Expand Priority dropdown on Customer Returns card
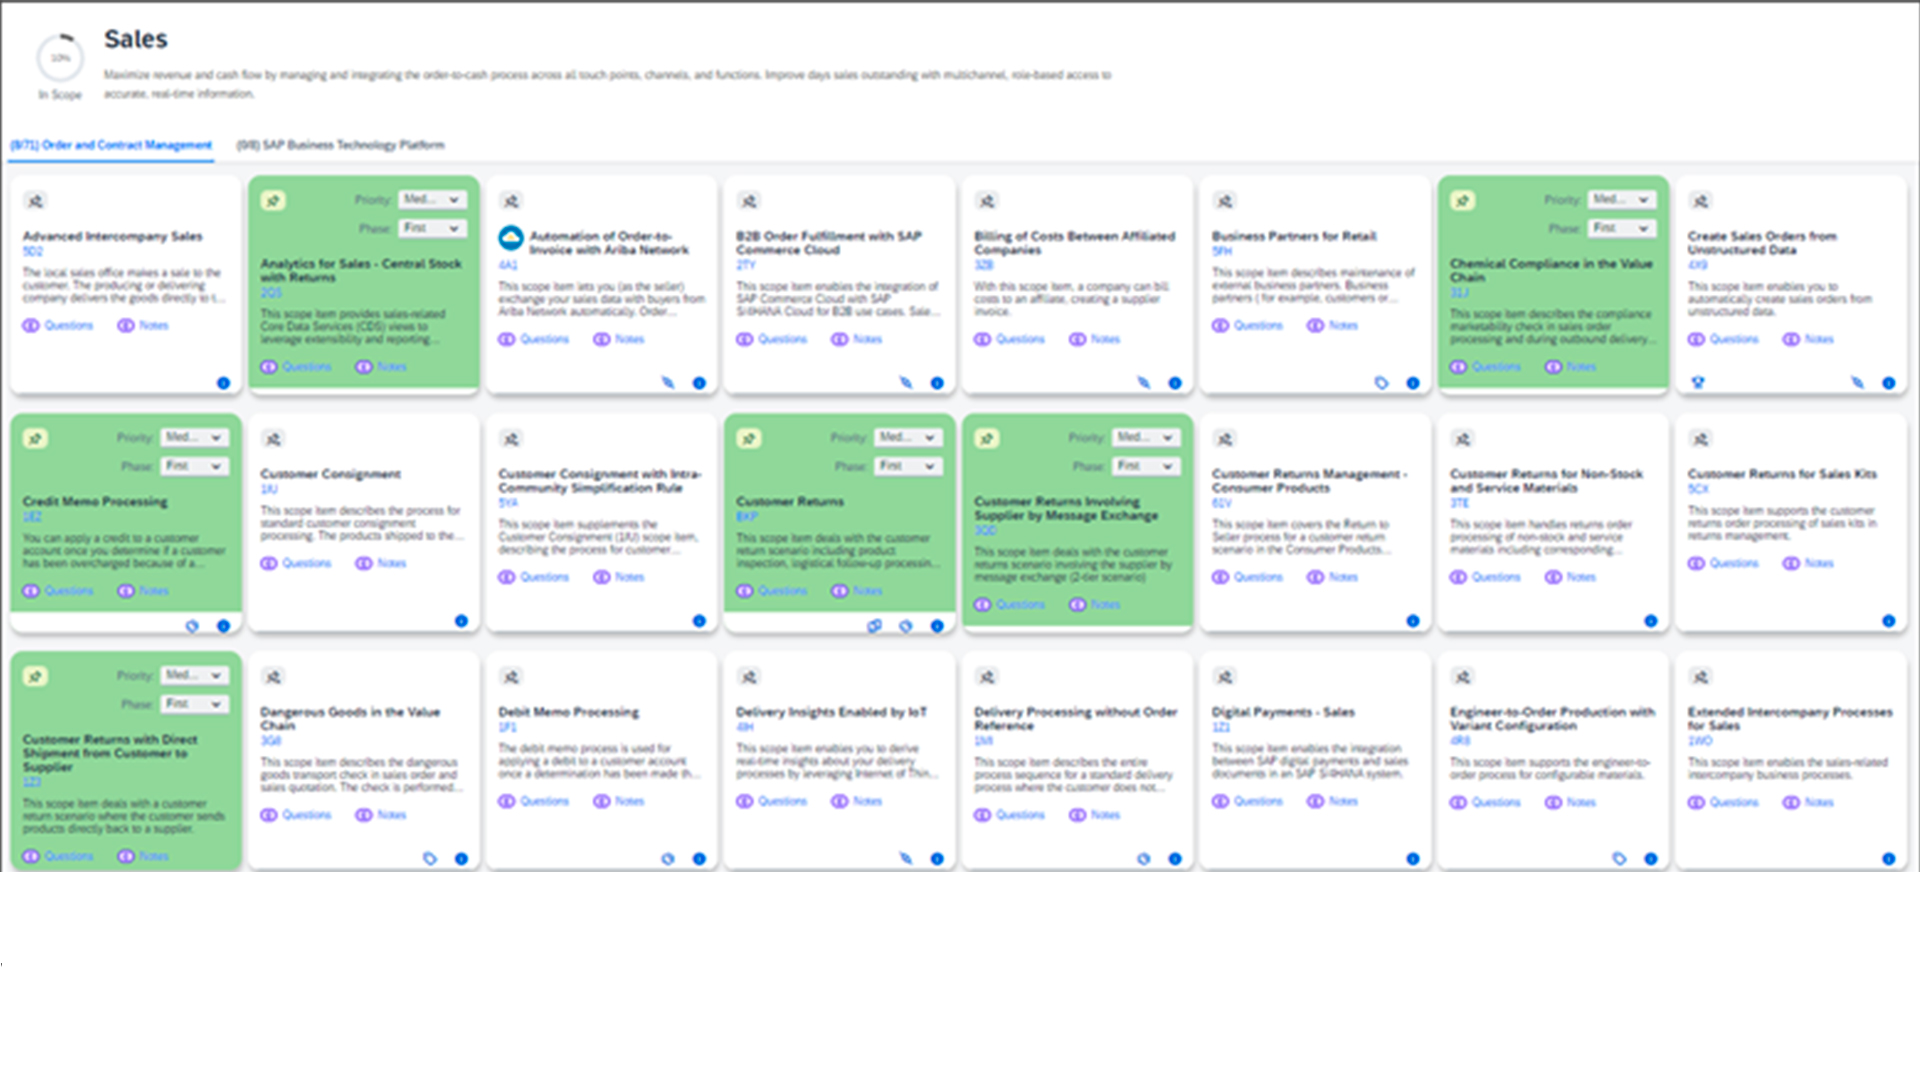1920x1080 pixels. pos(908,438)
